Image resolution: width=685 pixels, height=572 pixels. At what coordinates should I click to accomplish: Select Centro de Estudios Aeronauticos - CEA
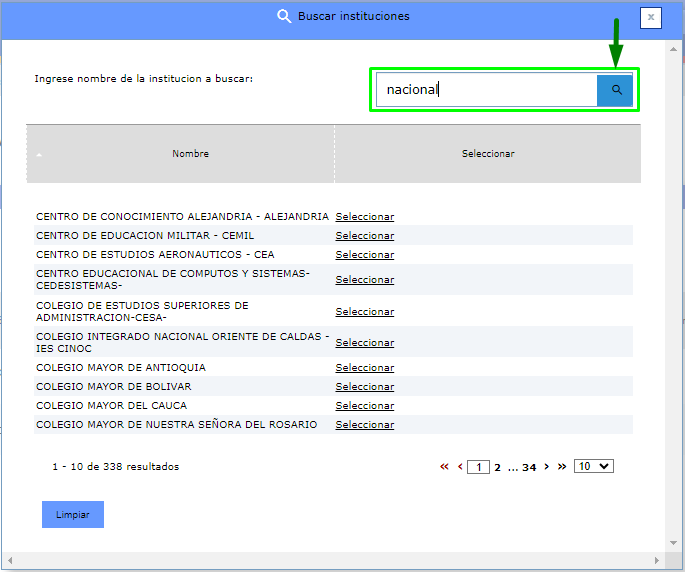(364, 255)
